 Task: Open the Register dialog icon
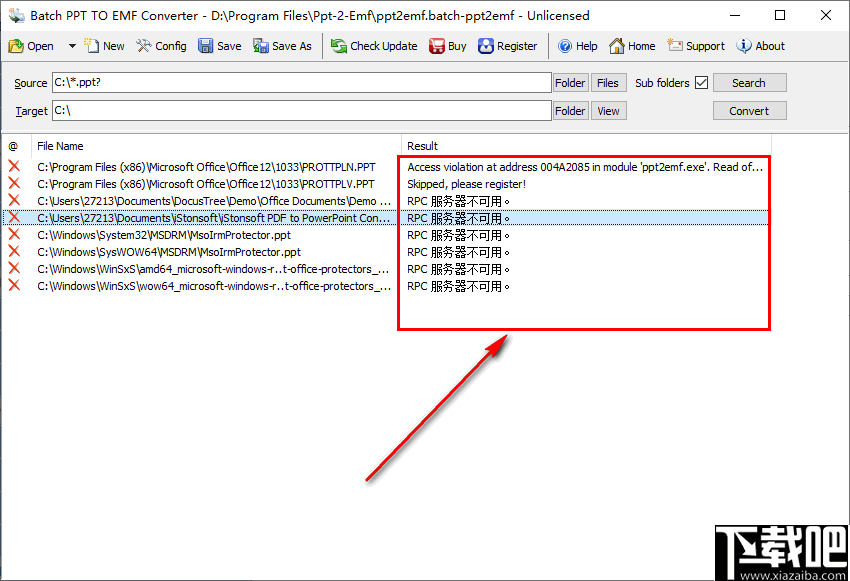508,45
